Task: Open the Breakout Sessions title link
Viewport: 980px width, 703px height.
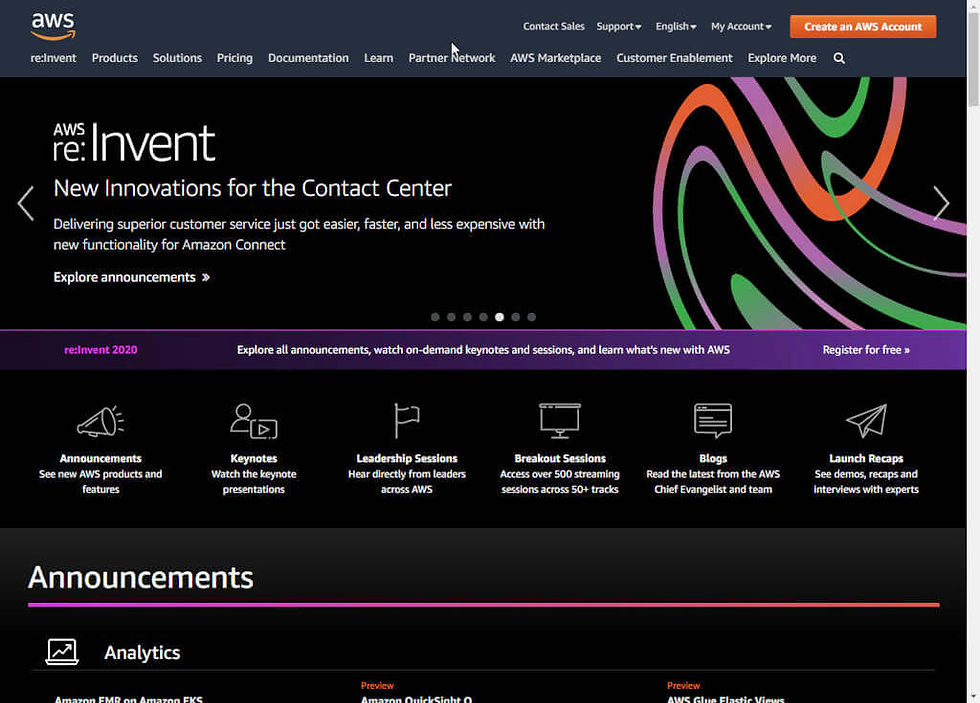Action: click(560, 458)
